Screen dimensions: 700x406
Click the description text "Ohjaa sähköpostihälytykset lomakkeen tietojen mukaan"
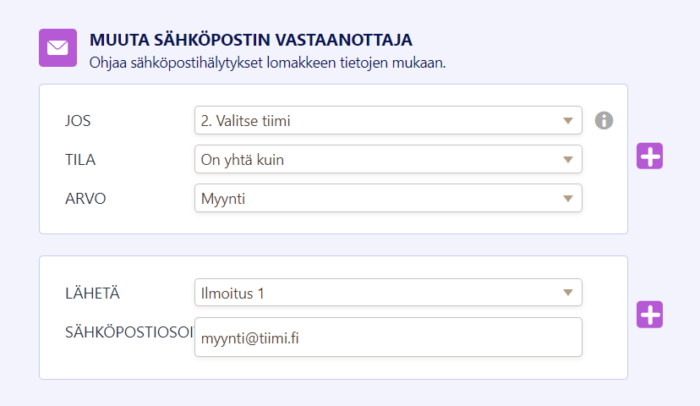pos(267,62)
